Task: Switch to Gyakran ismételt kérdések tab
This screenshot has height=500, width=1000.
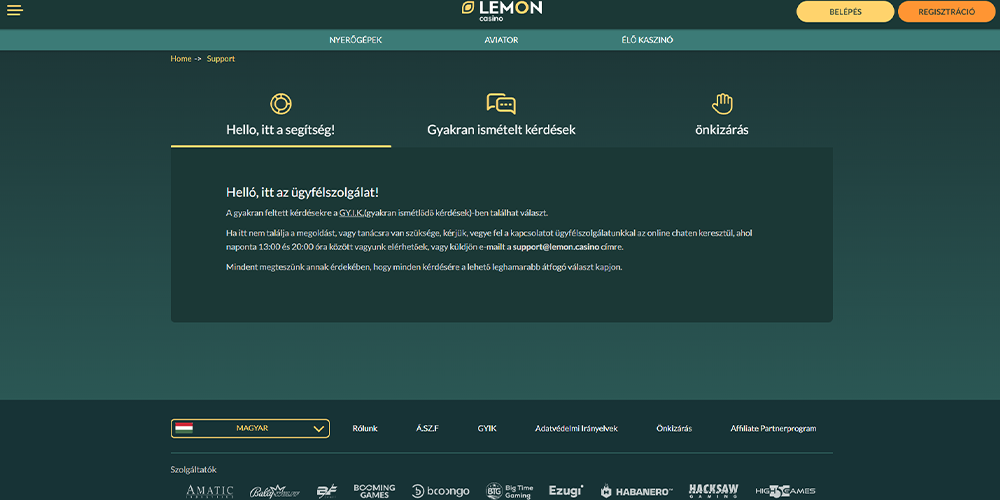Action: pyautogui.click(x=501, y=130)
